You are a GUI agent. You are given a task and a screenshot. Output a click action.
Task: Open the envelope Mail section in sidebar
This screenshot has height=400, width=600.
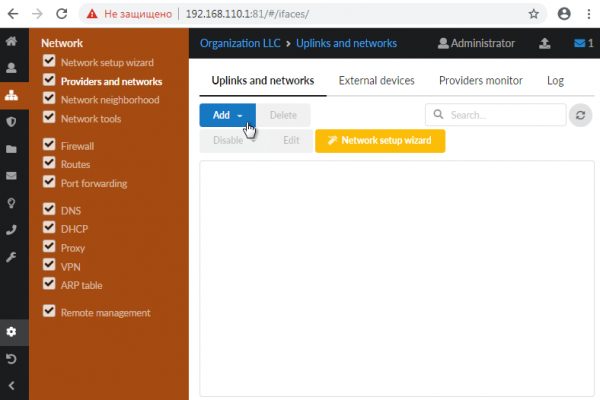(11, 176)
